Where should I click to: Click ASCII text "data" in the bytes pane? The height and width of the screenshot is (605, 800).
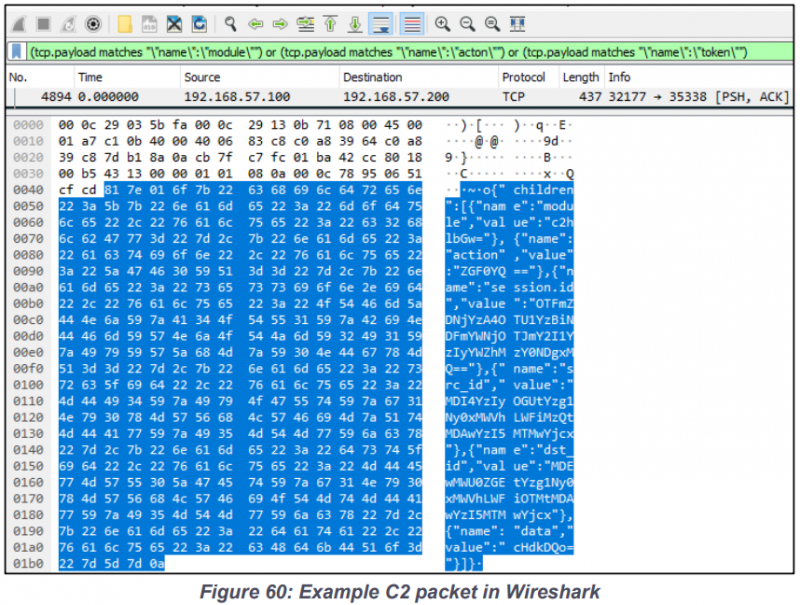point(535,531)
